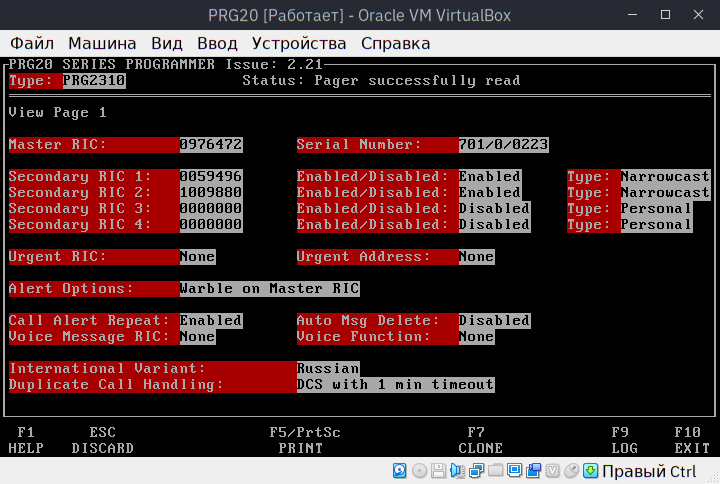Click the Status: Pager successfully read text
The height and width of the screenshot is (484, 720).
(x=381, y=81)
